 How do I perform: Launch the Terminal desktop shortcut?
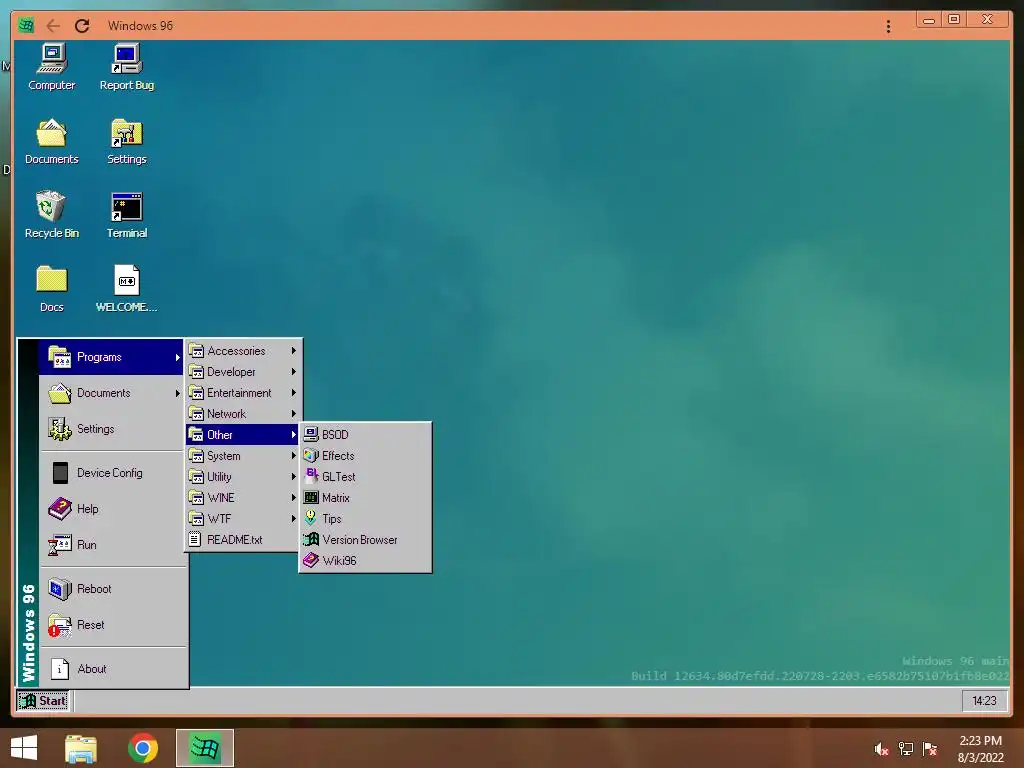(x=127, y=215)
